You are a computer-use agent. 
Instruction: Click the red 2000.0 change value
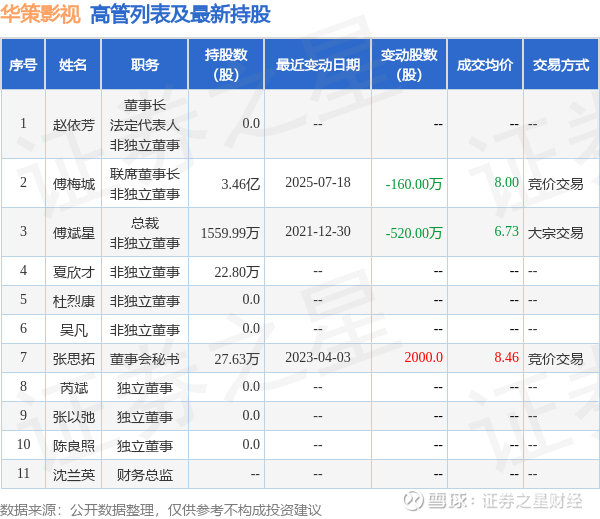[424, 357]
